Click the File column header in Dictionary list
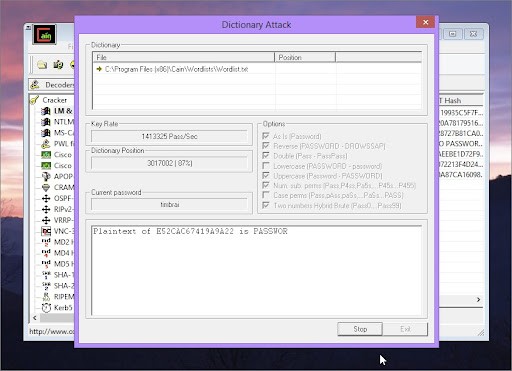 click(x=184, y=57)
